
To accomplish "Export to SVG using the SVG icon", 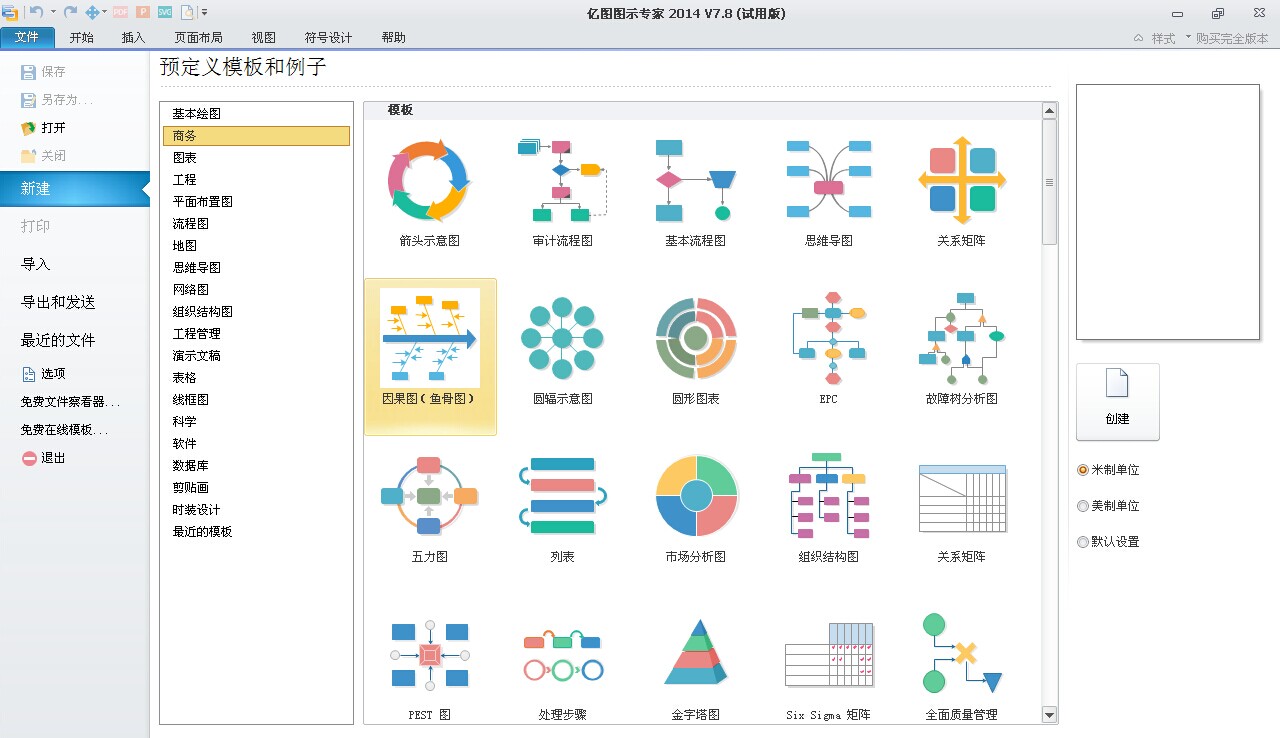I will [164, 12].
